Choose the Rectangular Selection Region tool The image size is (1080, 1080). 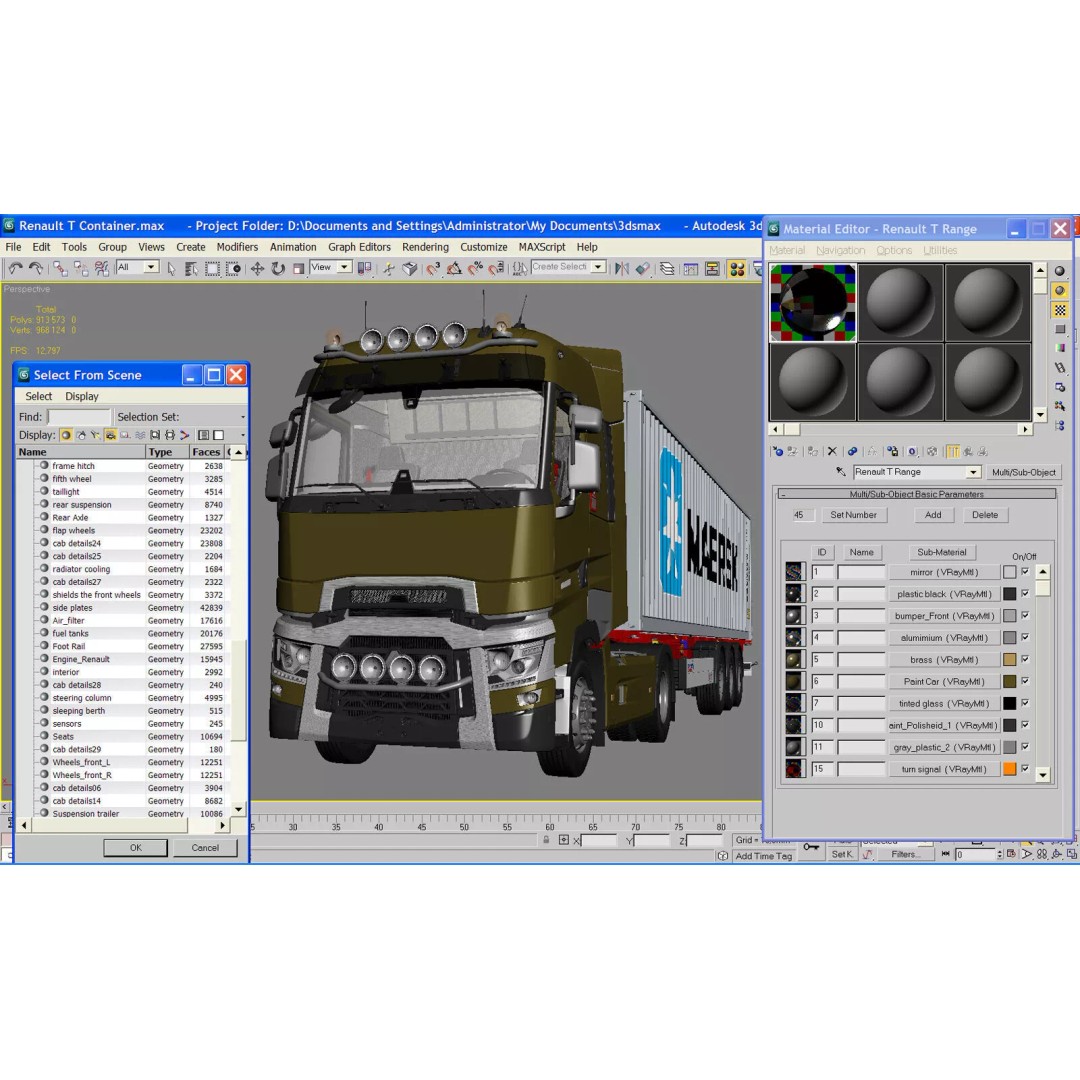213,269
